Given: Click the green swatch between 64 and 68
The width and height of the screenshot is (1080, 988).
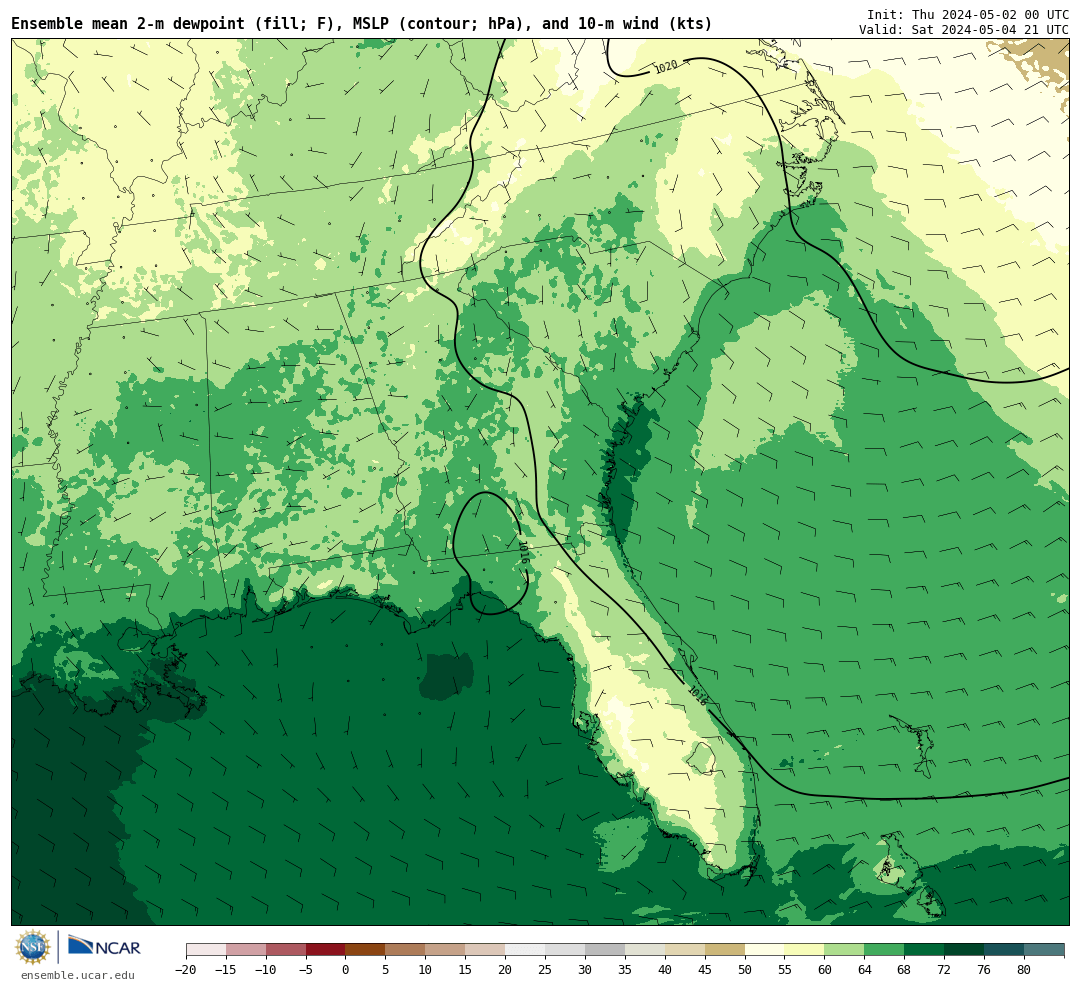Looking at the screenshot, I should (x=885, y=949).
